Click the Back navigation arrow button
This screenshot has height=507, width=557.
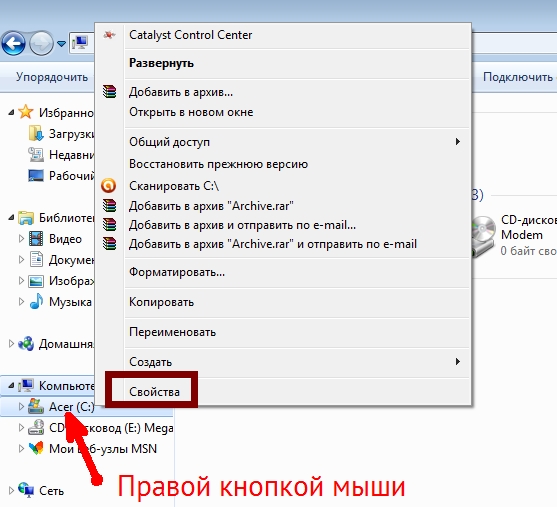pyautogui.click(x=13, y=44)
